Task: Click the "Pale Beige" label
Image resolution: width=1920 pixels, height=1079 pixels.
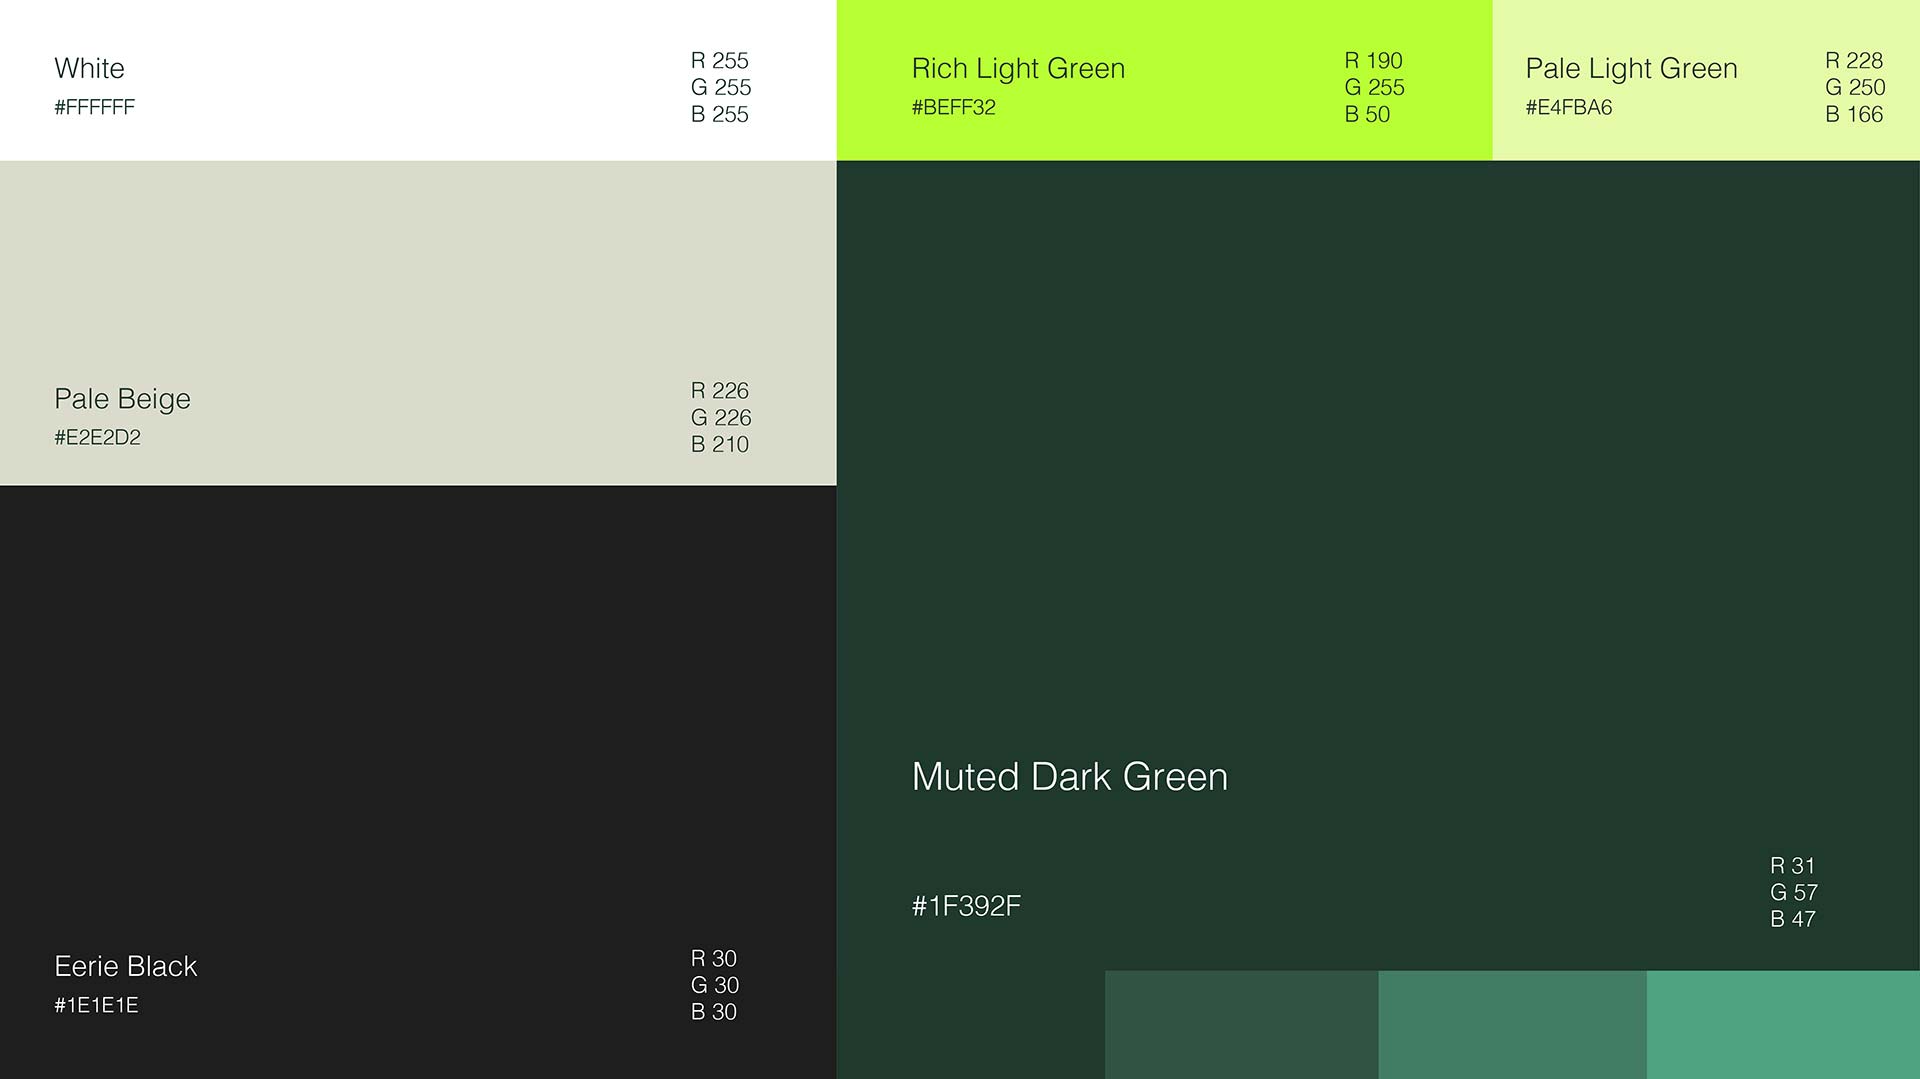Action: coord(122,399)
